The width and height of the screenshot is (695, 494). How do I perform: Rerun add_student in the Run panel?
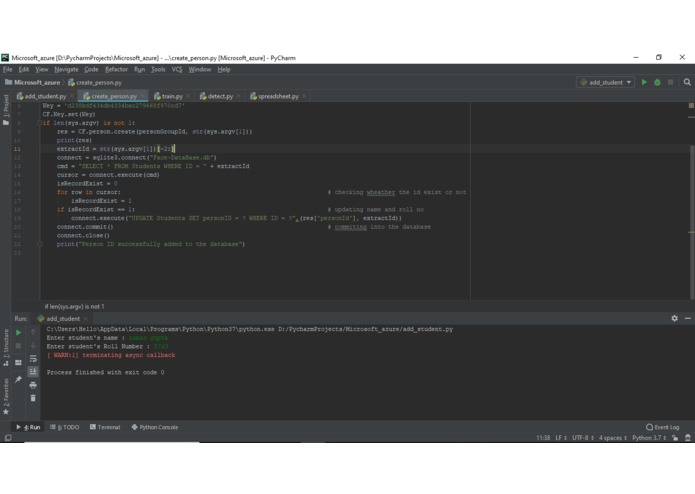19,332
